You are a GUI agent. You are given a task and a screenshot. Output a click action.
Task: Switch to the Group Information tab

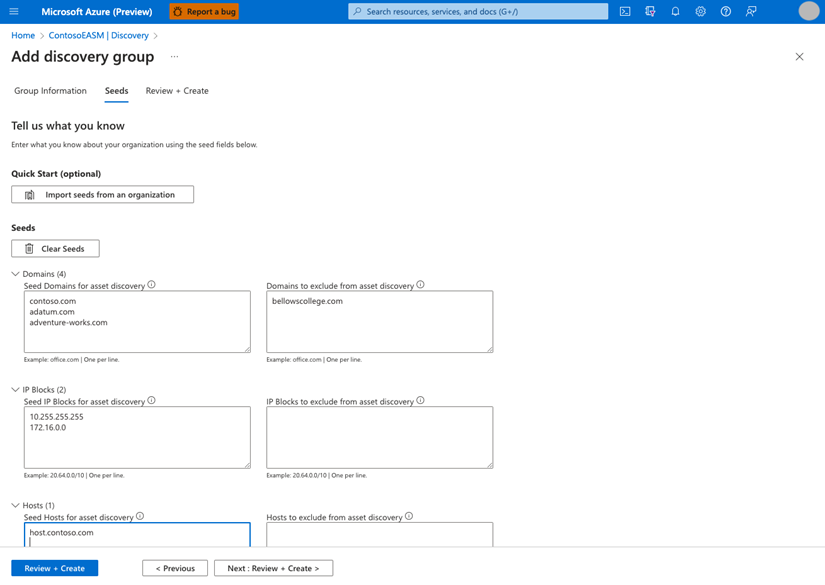(49, 90)
